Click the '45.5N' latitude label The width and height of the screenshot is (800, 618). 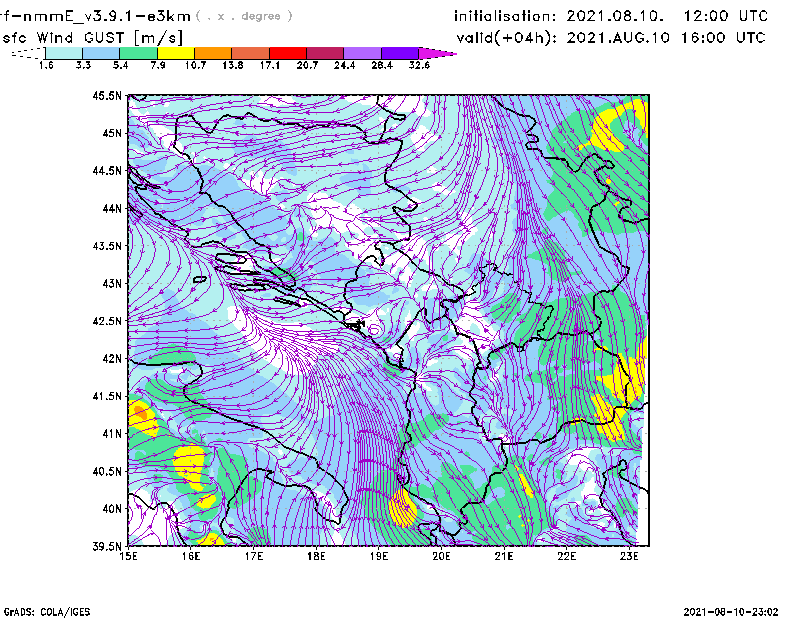[x=107, y=95]
